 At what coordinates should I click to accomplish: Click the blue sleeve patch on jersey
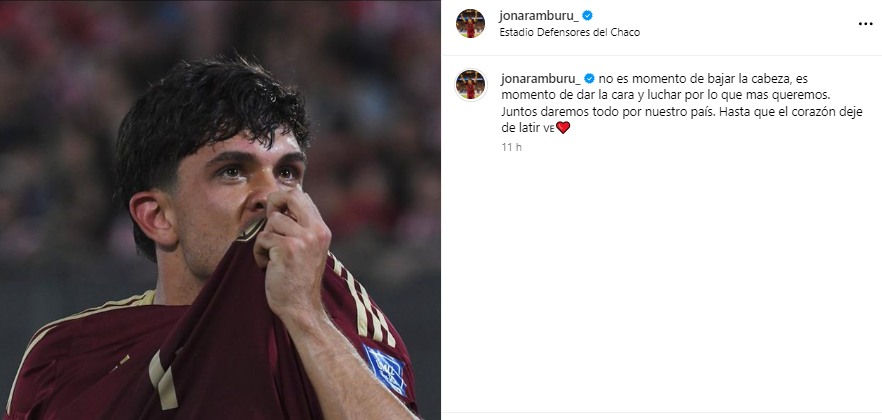click(x=385, y=370)
